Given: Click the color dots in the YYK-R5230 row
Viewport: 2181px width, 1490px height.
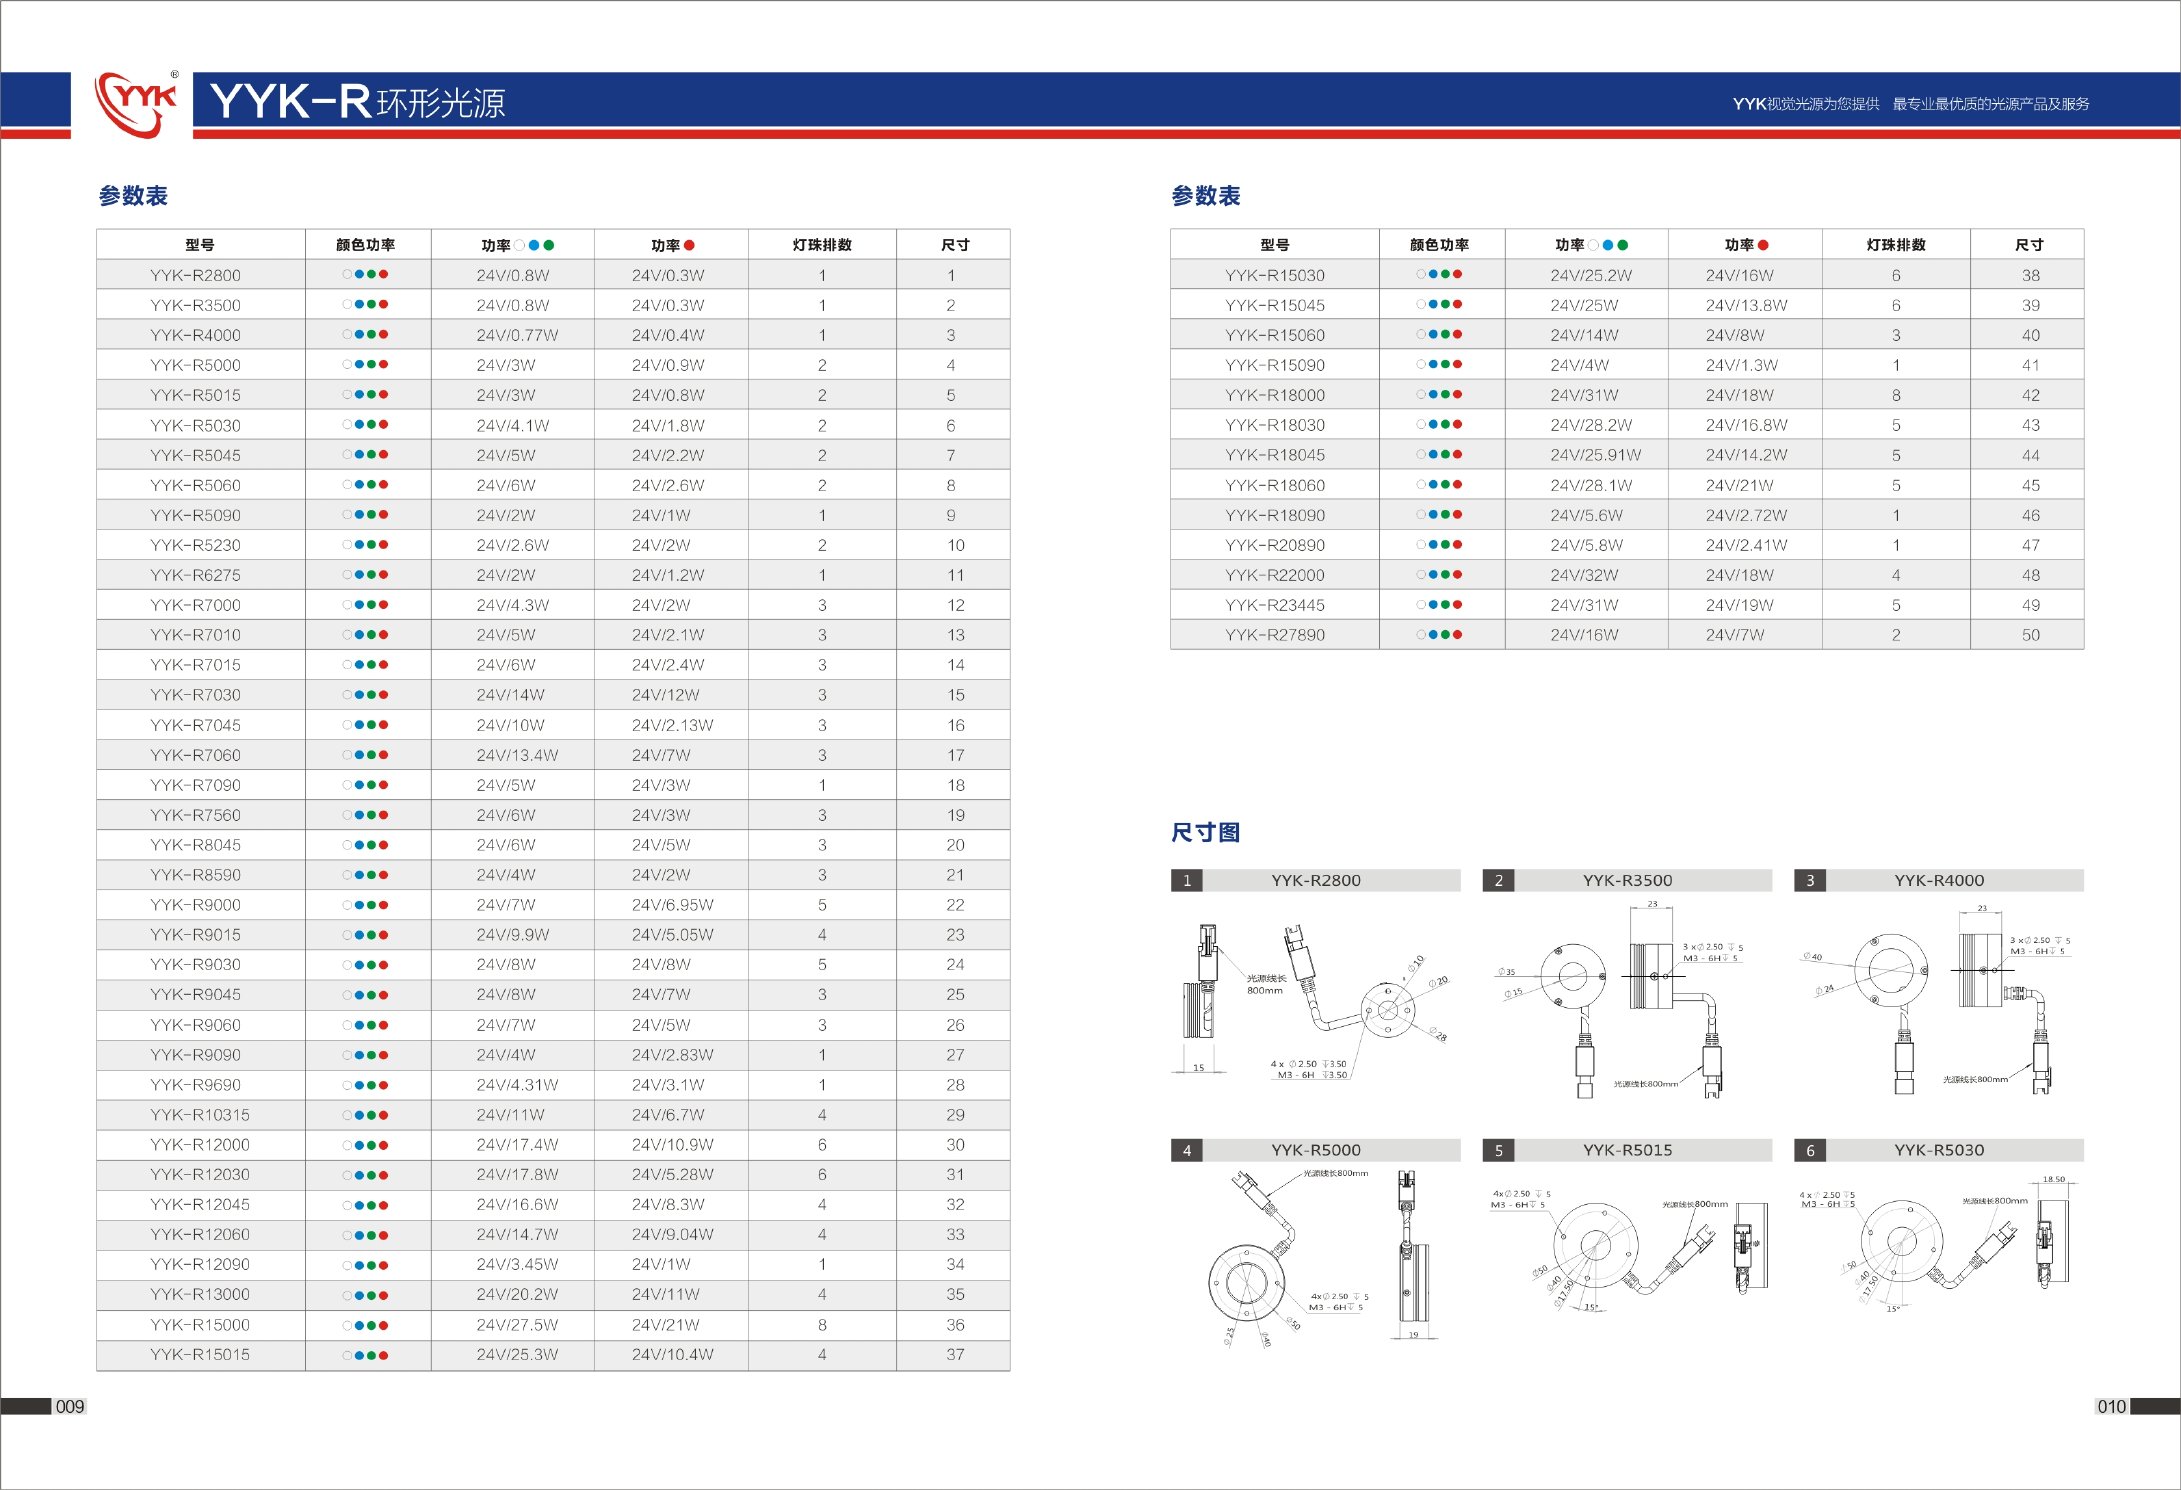Looking at the screenshot, I should point(366,545).
